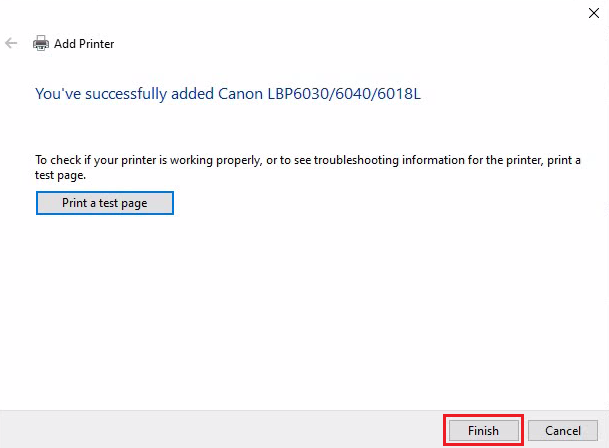Click "test page." on the second instruction line

[x=60, y=174]
